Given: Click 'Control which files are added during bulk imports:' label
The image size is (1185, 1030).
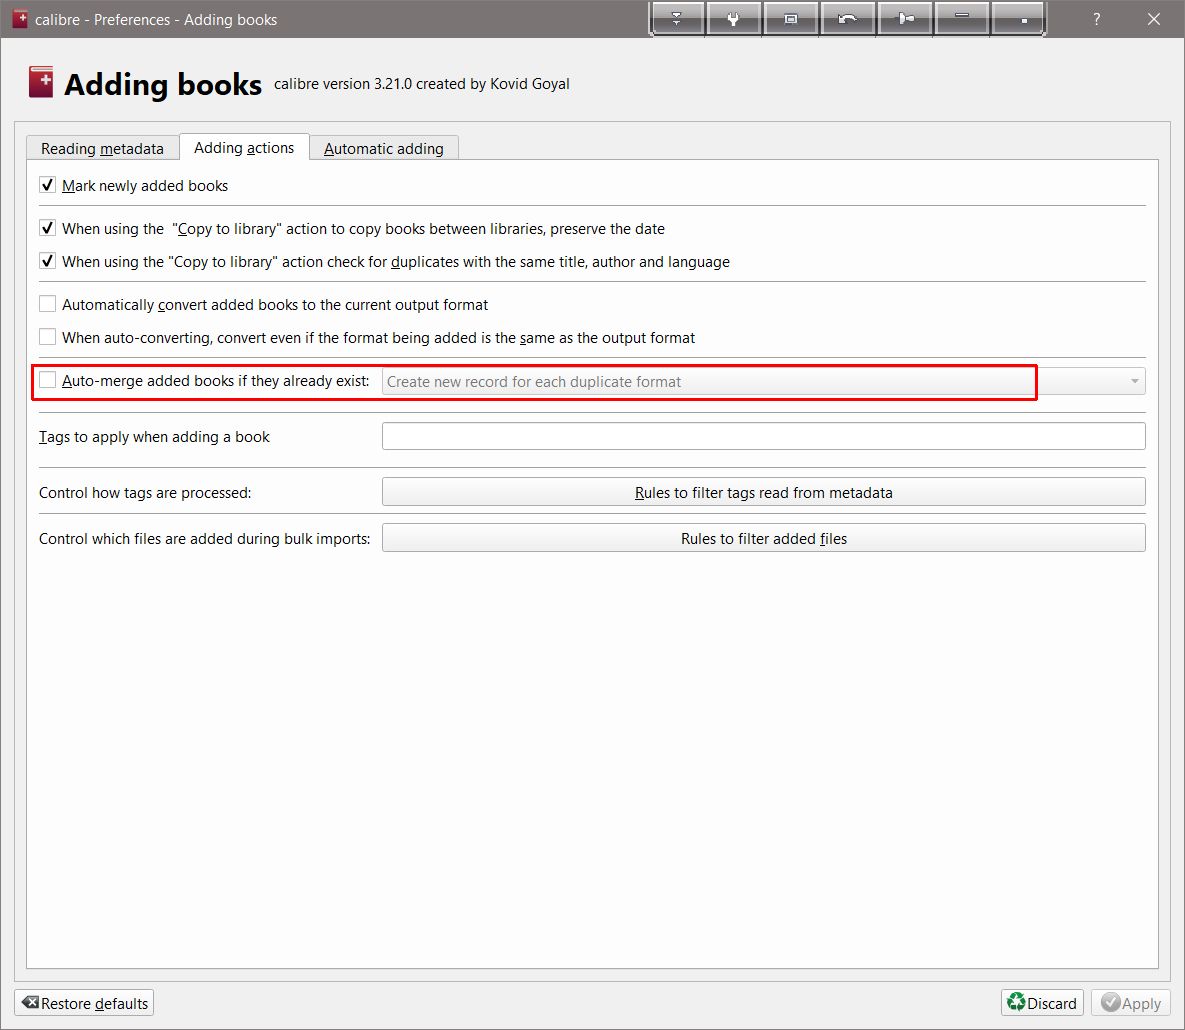Looking at the screenshot, I should [205, 539].
